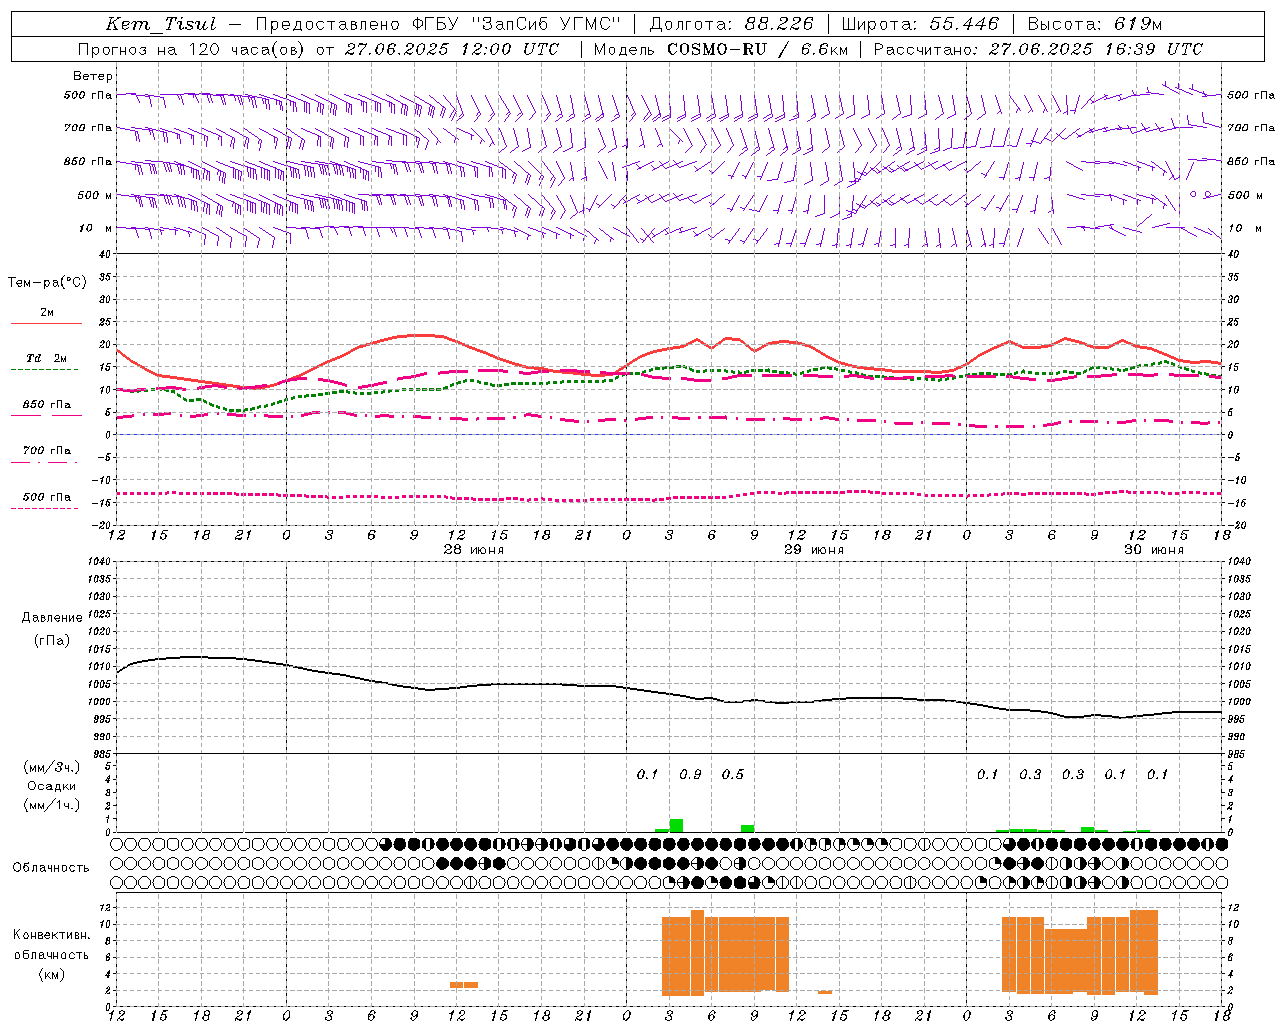Image resolution: width=1280 pixels, height=1024 pixels.
Task: Click the '500 м' wind level label on left
Action: coord(95,195)
